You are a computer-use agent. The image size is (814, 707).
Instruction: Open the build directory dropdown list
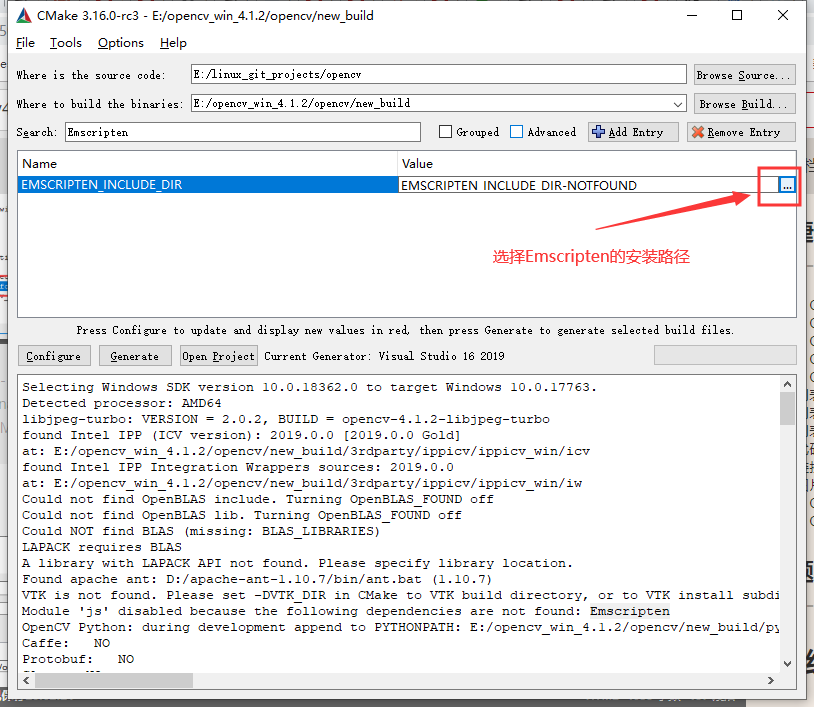point(679,103)
